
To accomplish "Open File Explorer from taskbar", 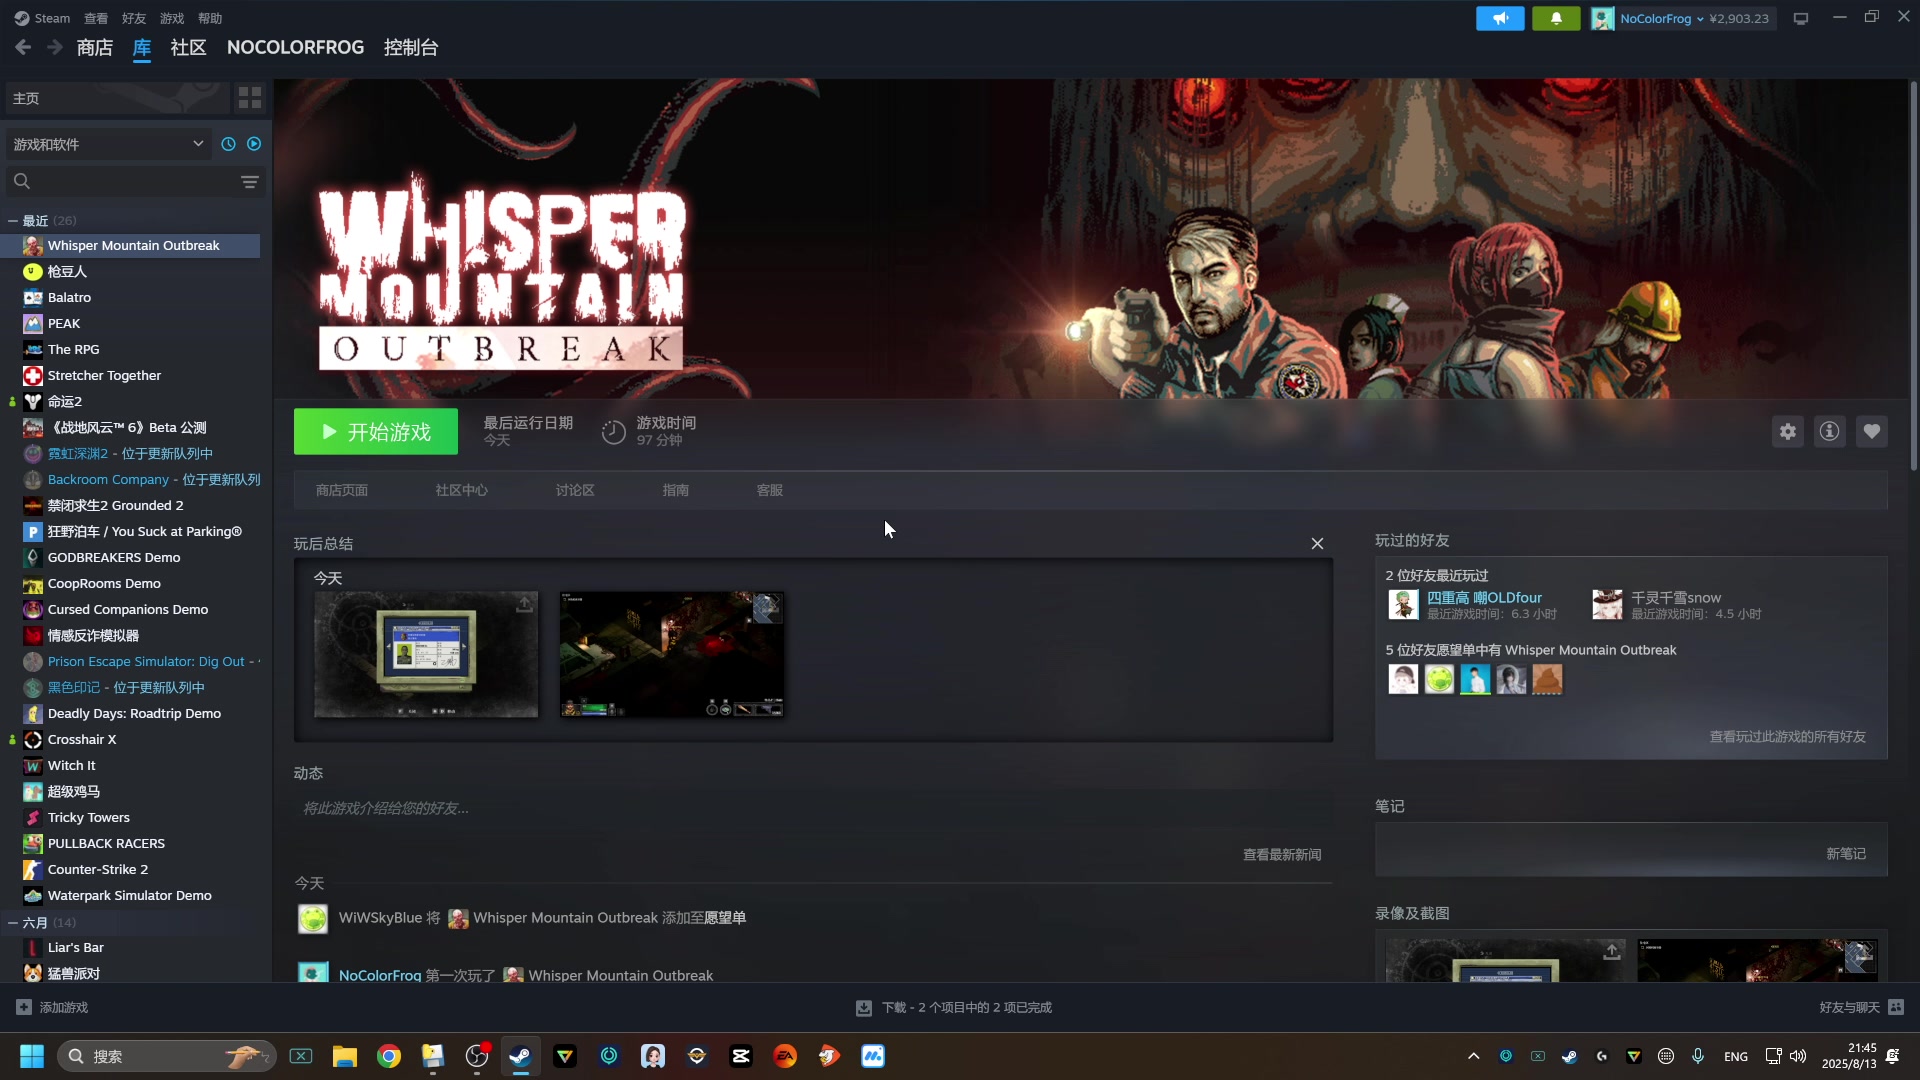I will (345, 1056).
